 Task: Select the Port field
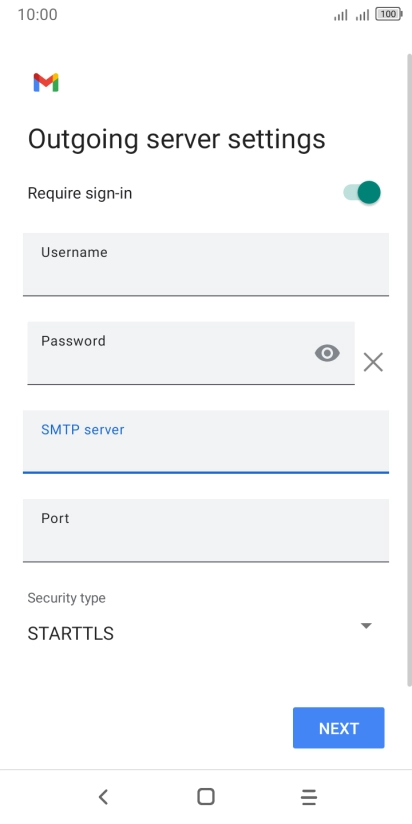click(x=206, y=531)
